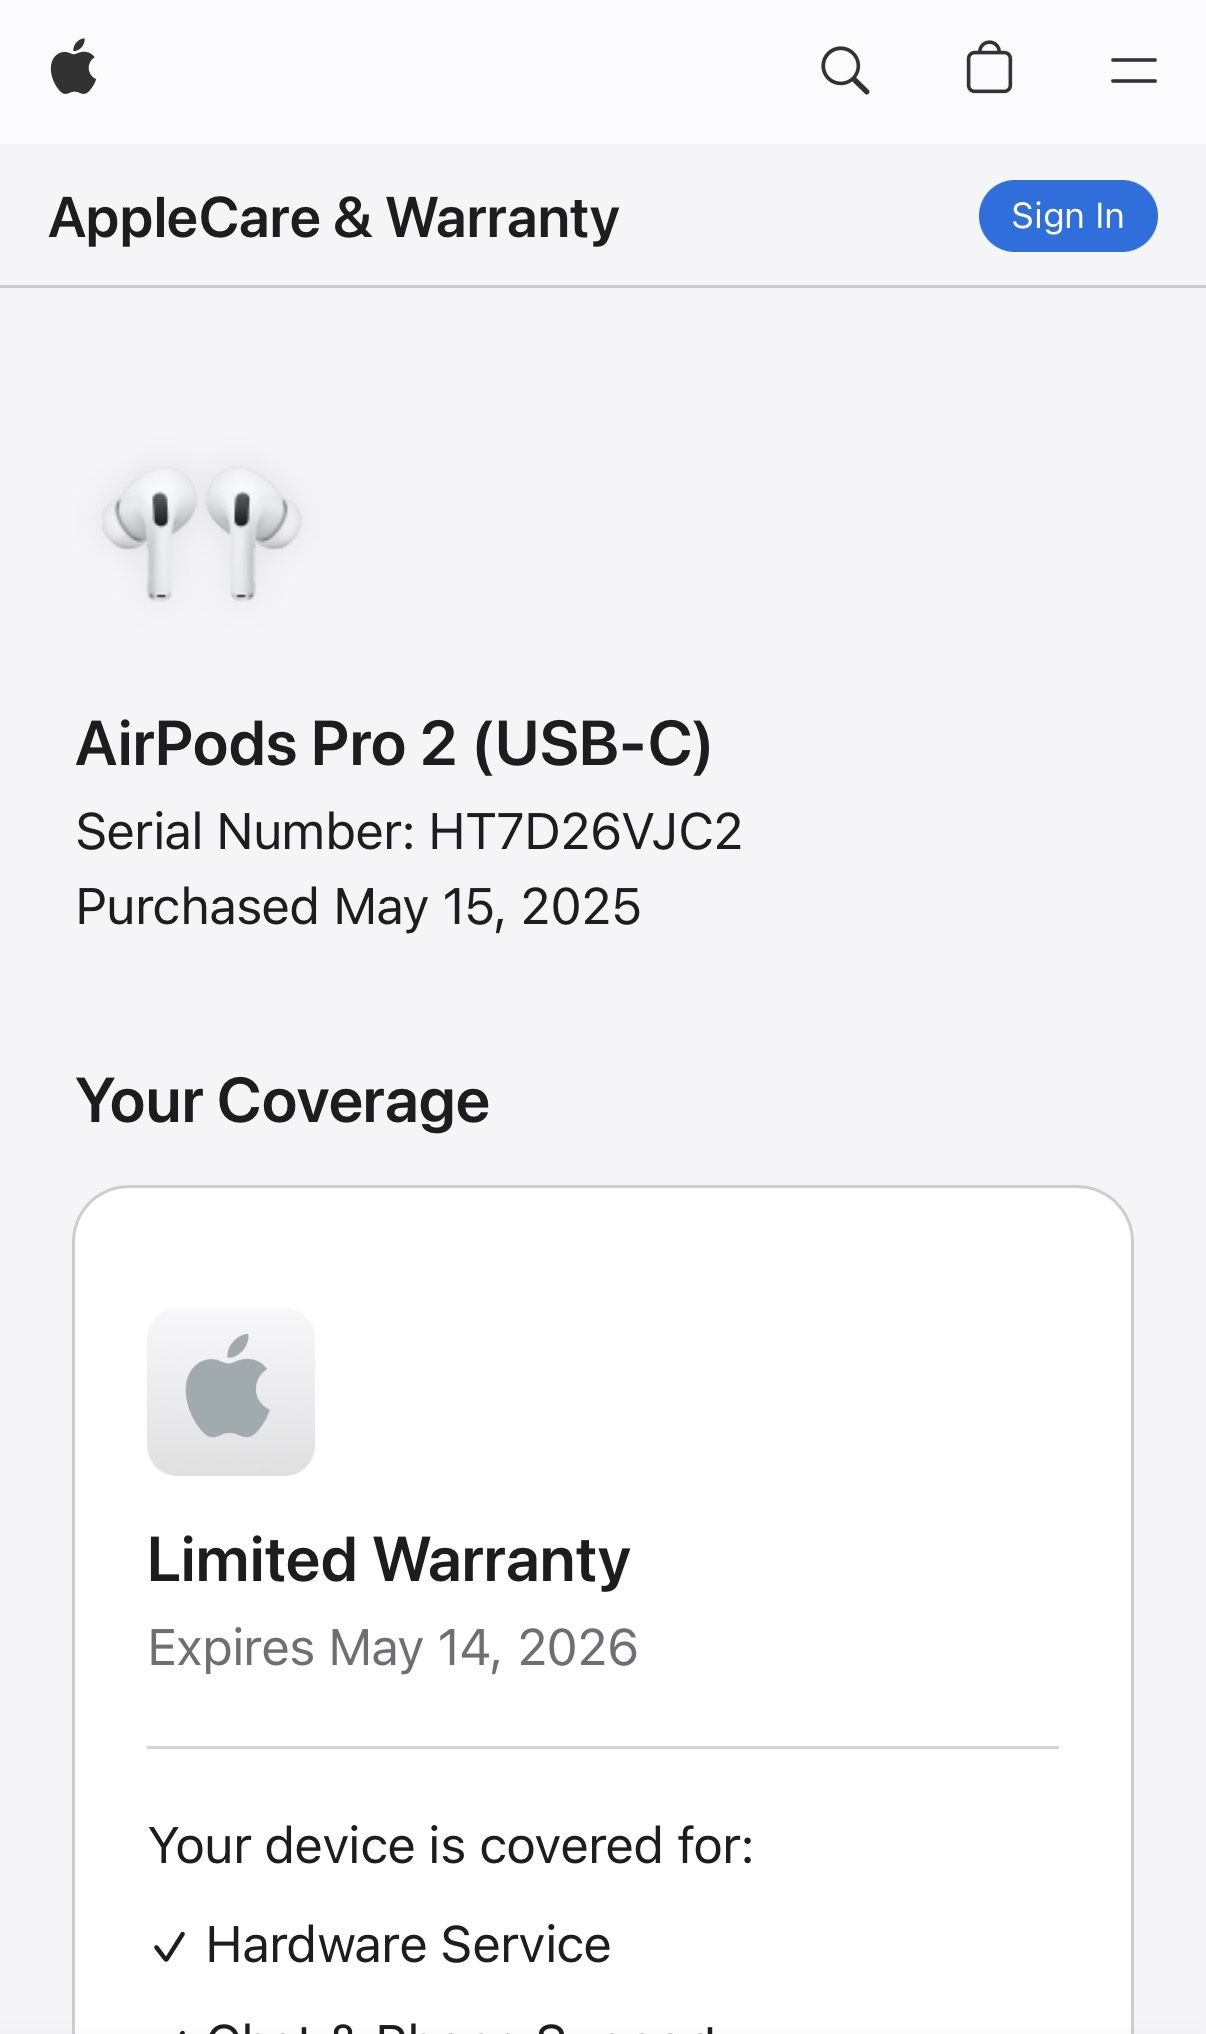
Task: Select the Hardware Service coverage item
Action: click(x=408, y=1945)
